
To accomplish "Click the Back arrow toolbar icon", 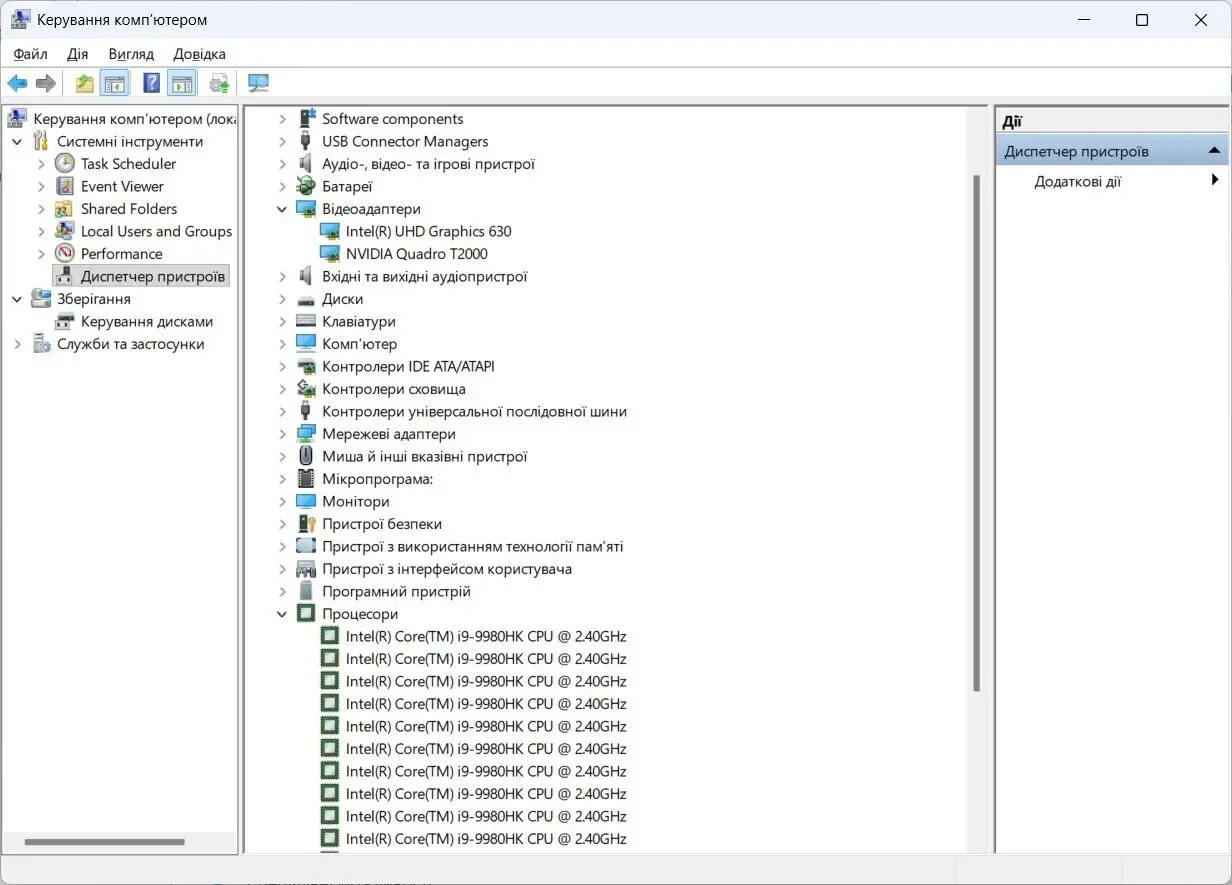I will [17, 83].
